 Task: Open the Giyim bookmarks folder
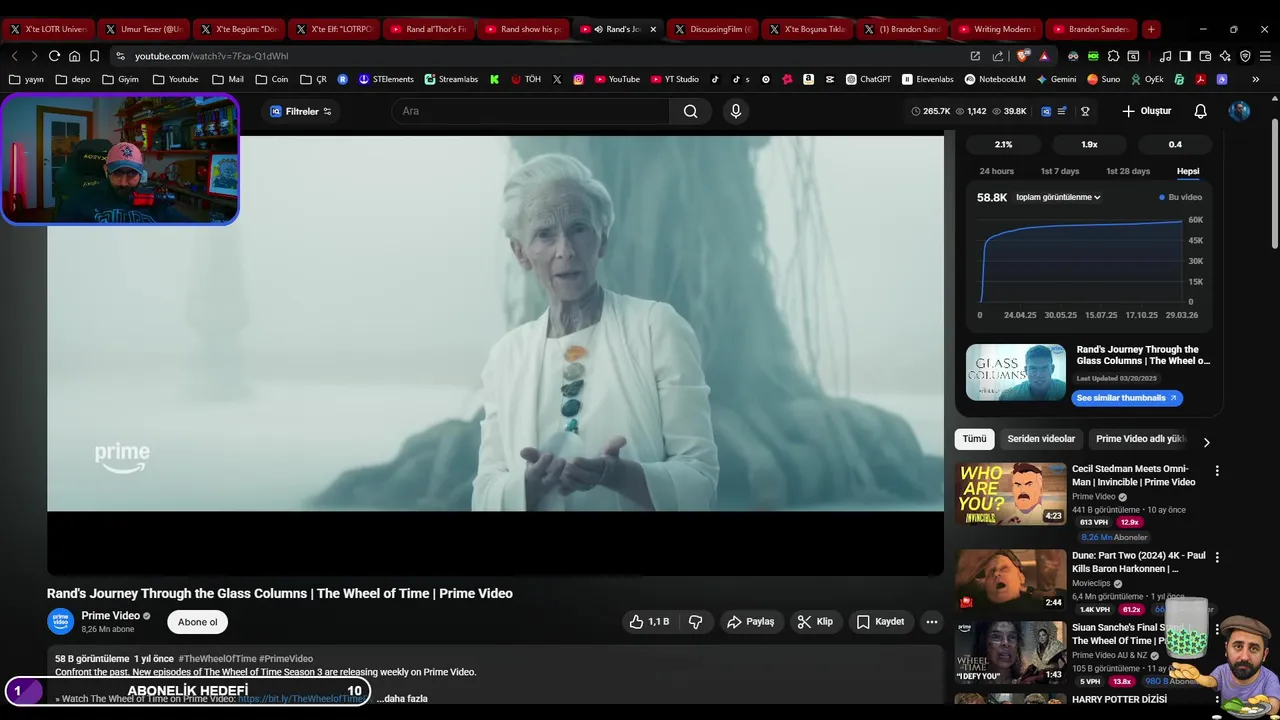click(121, 79)
